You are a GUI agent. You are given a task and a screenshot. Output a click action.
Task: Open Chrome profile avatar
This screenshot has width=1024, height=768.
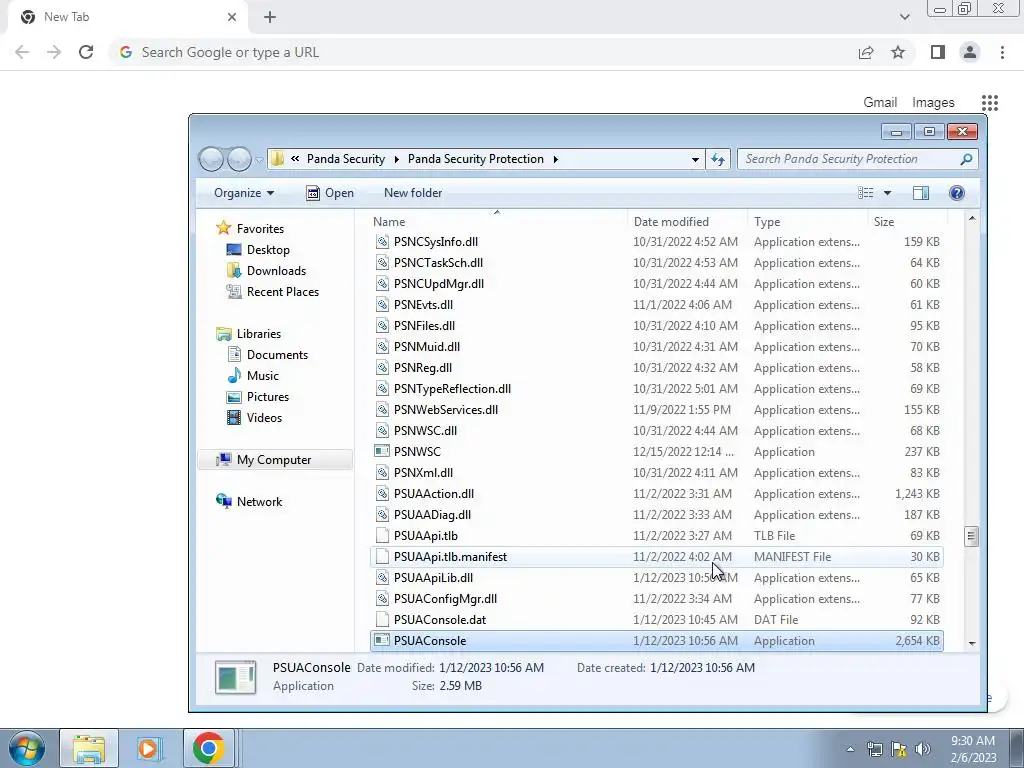point(970,52)
